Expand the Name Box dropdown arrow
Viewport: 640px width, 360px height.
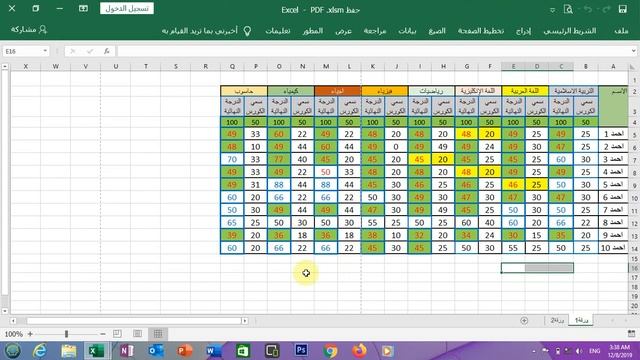coord(45,51)
